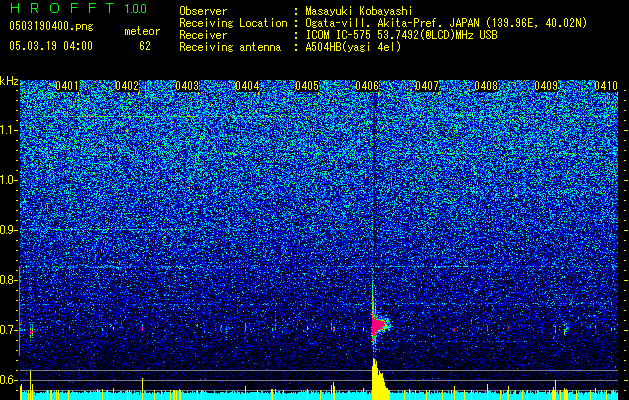Select the meteor count value 62
The image size is (629, 400).
pyautogui.click(x=145, y=46)
